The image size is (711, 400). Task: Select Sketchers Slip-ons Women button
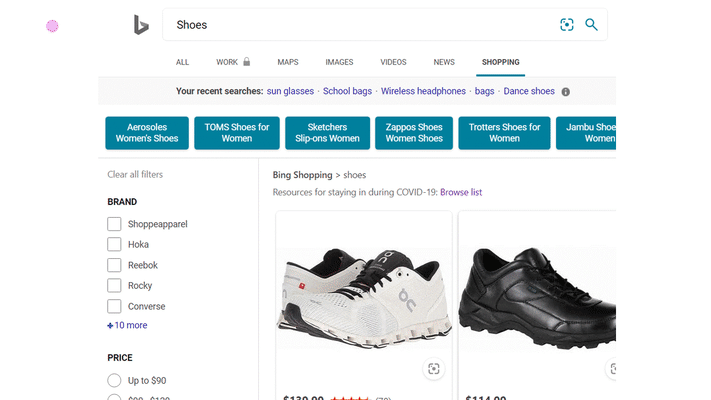327,133
